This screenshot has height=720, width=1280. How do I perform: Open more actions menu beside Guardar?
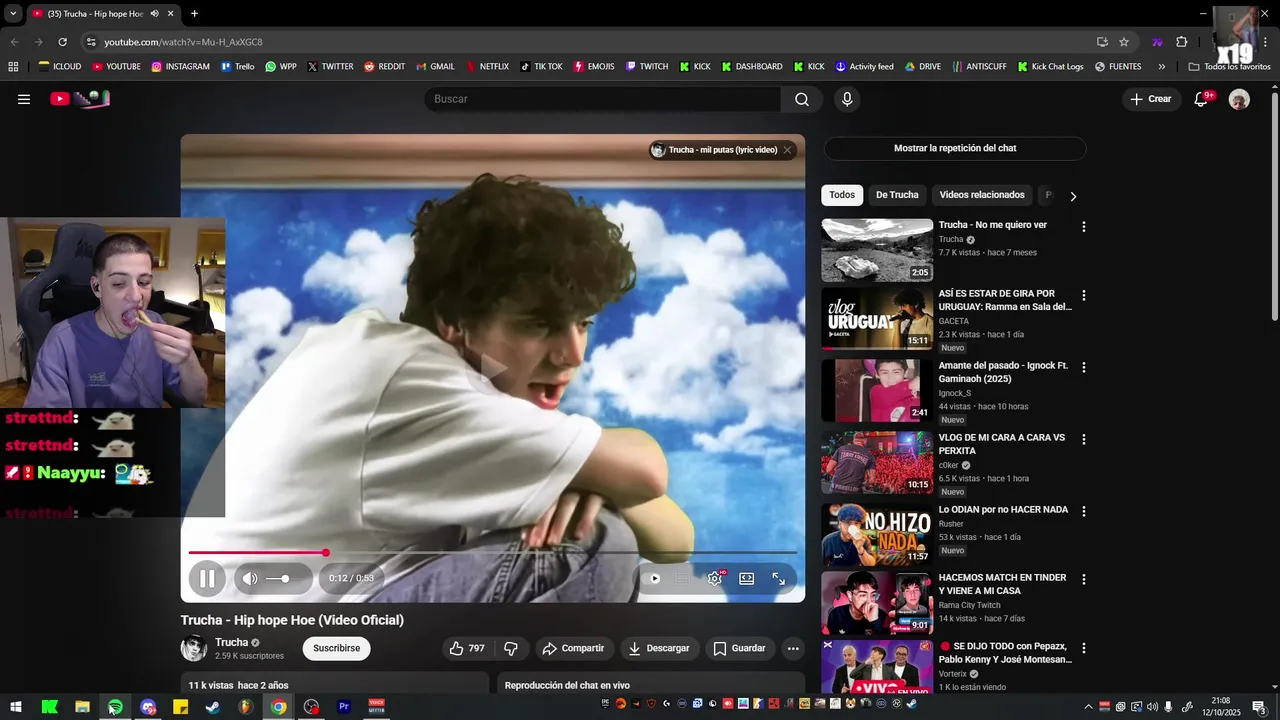click(x=793, y=648)
